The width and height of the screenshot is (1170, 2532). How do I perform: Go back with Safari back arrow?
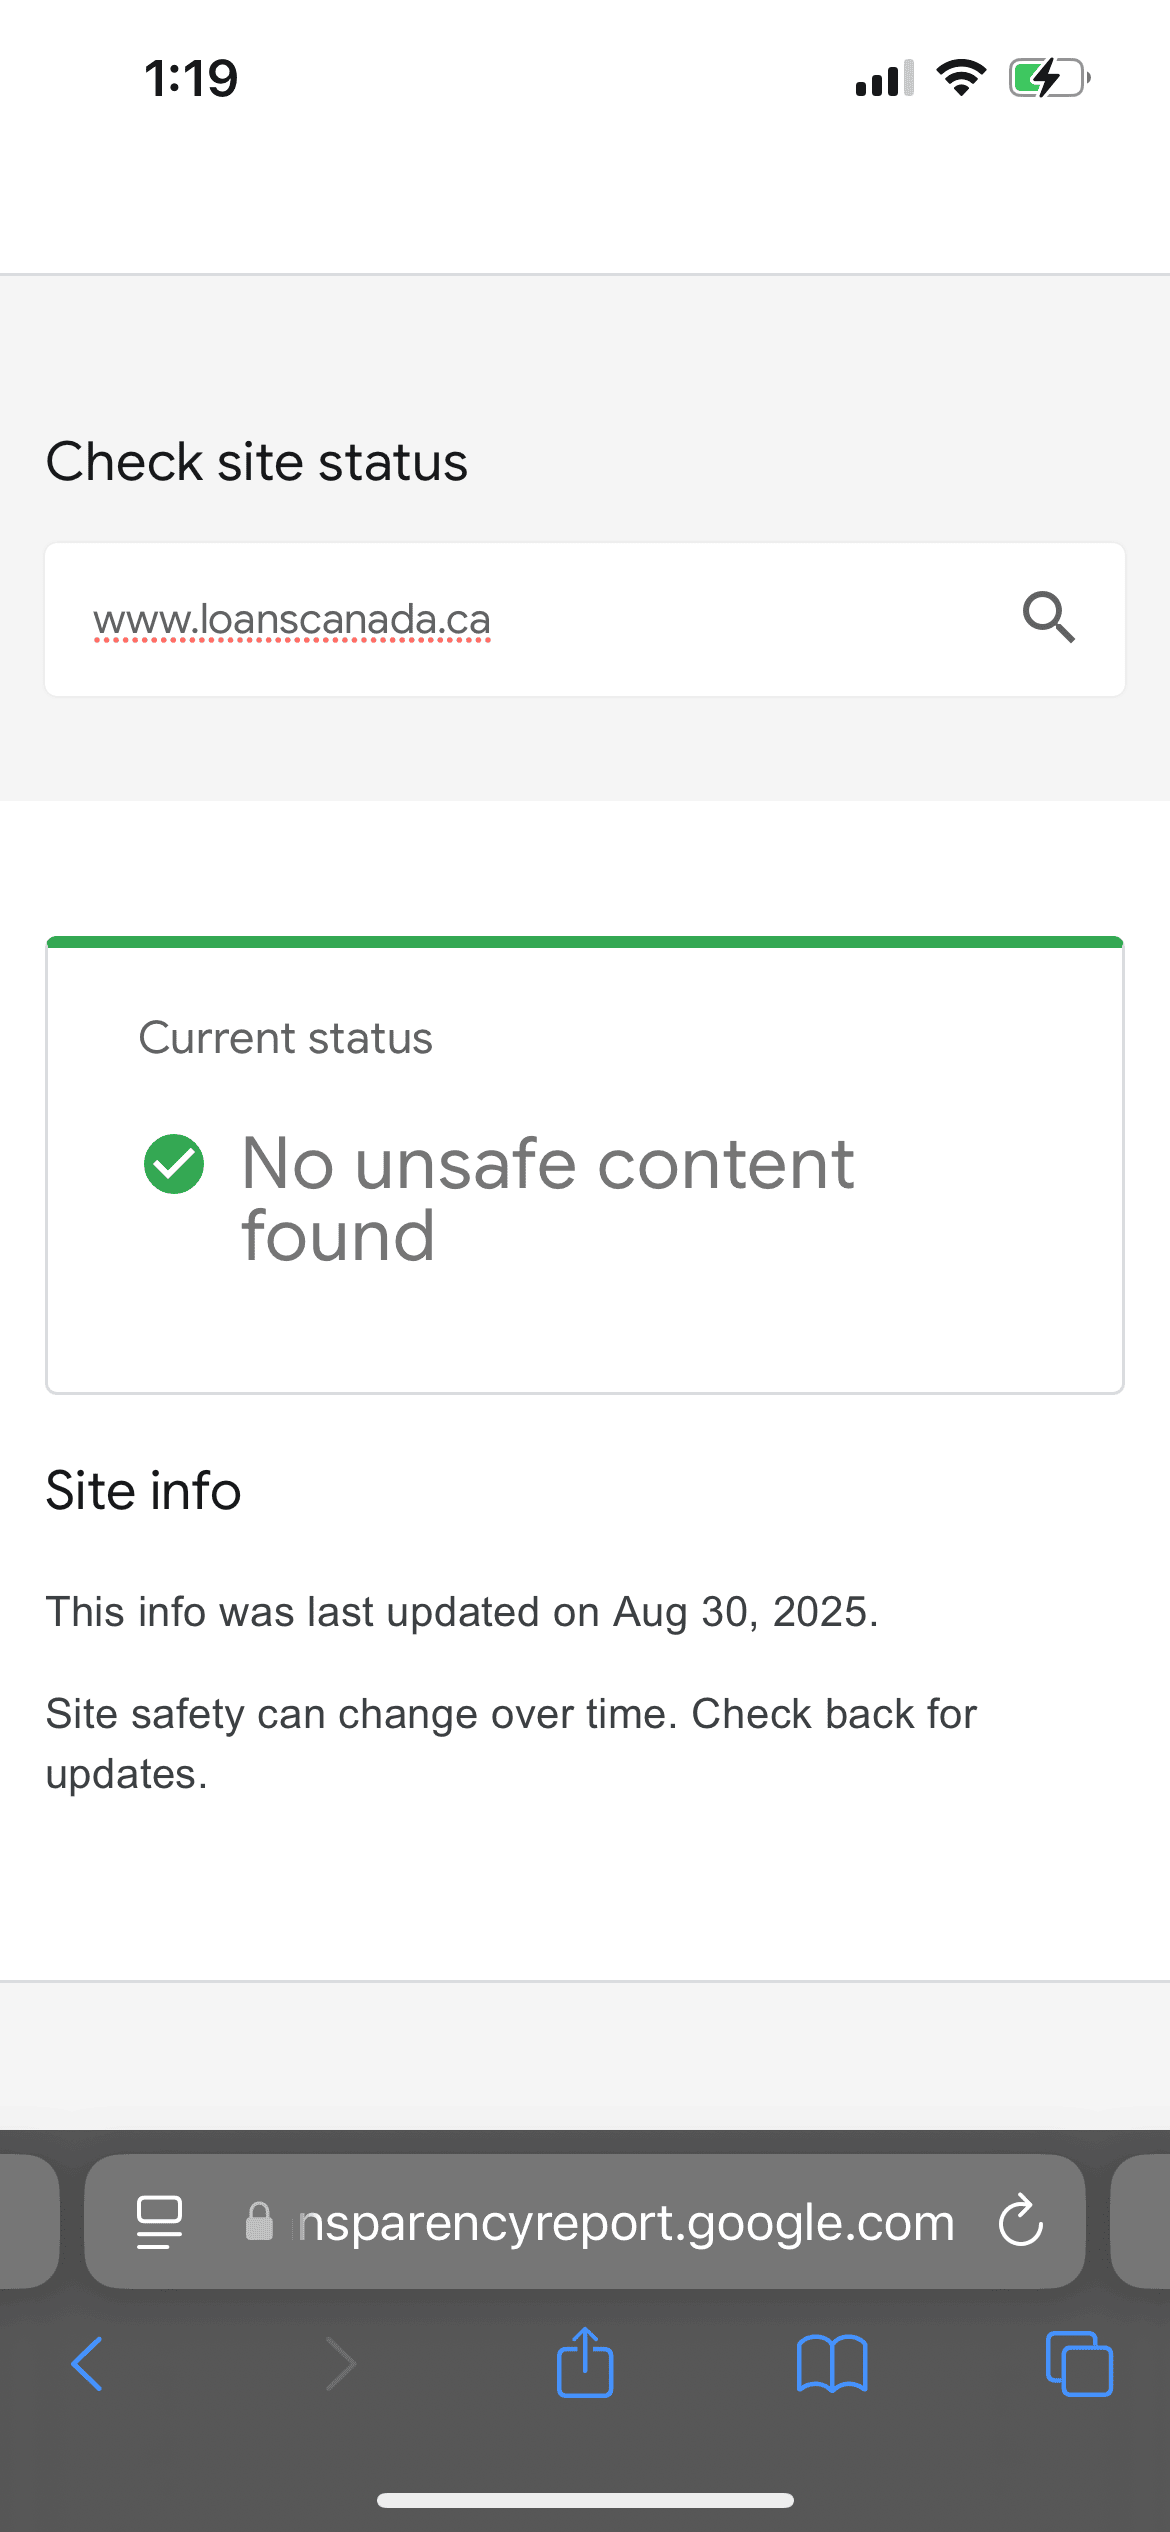tap(88, 2364)
